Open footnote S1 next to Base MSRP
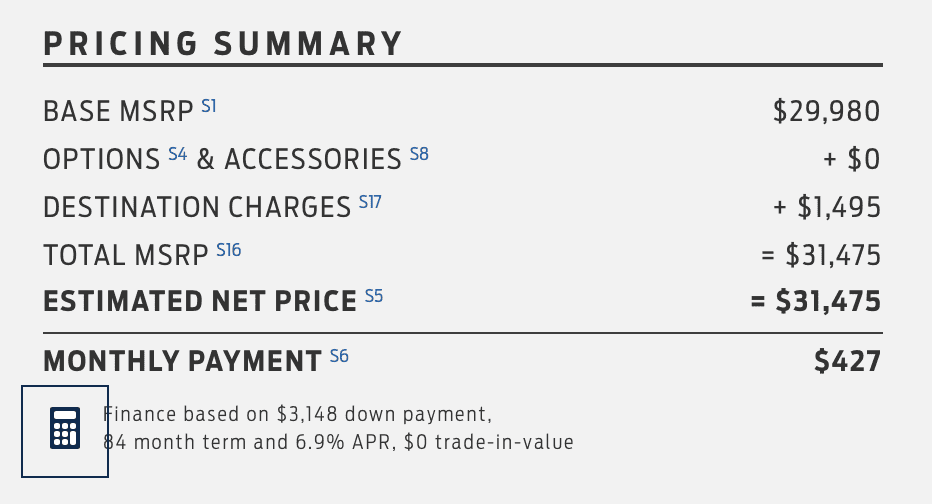The height and width of the screenshot is (504, 932). pyautogui.click(x=209, y=104)
